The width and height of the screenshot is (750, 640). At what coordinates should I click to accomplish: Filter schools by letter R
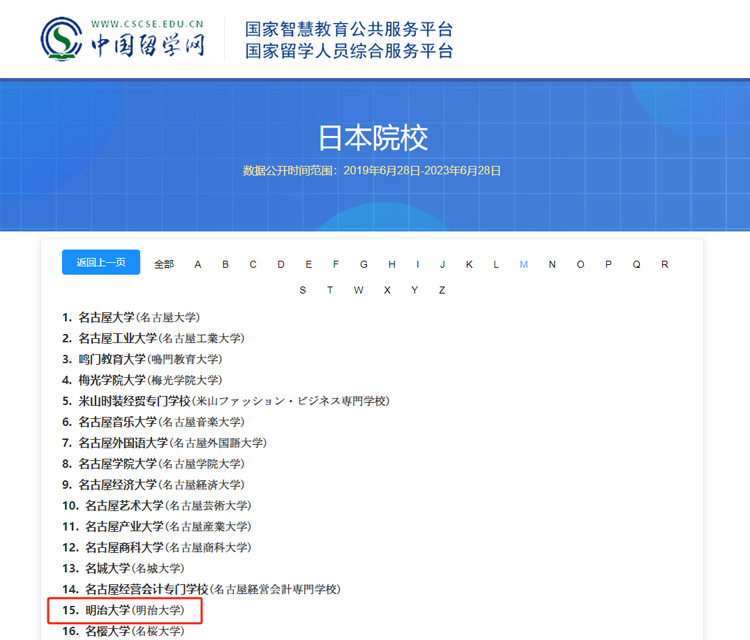[x=664, y=264]
